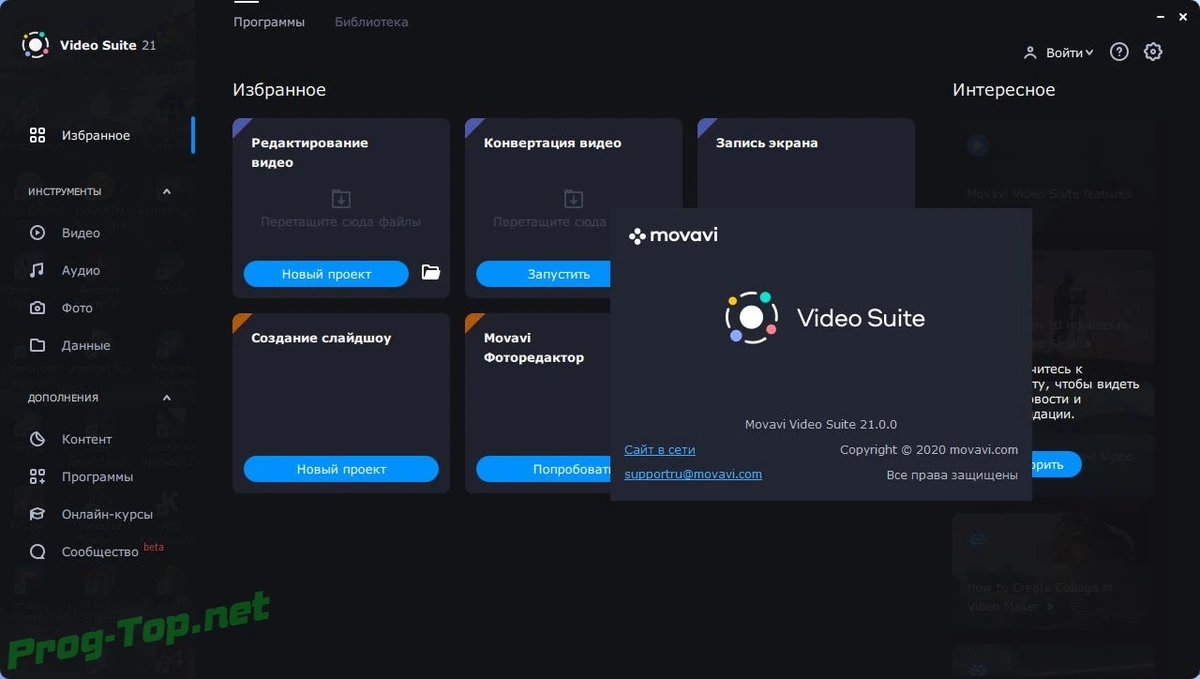Click the Создание слайдшоу card title
1200x679 pixels.
(321, 338)
